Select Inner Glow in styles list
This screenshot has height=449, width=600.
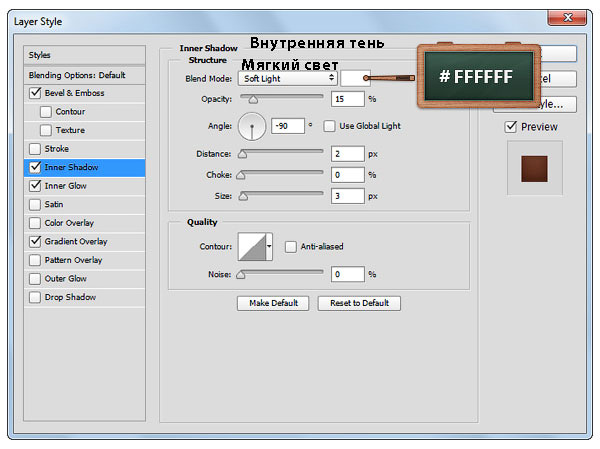(68, 186)
